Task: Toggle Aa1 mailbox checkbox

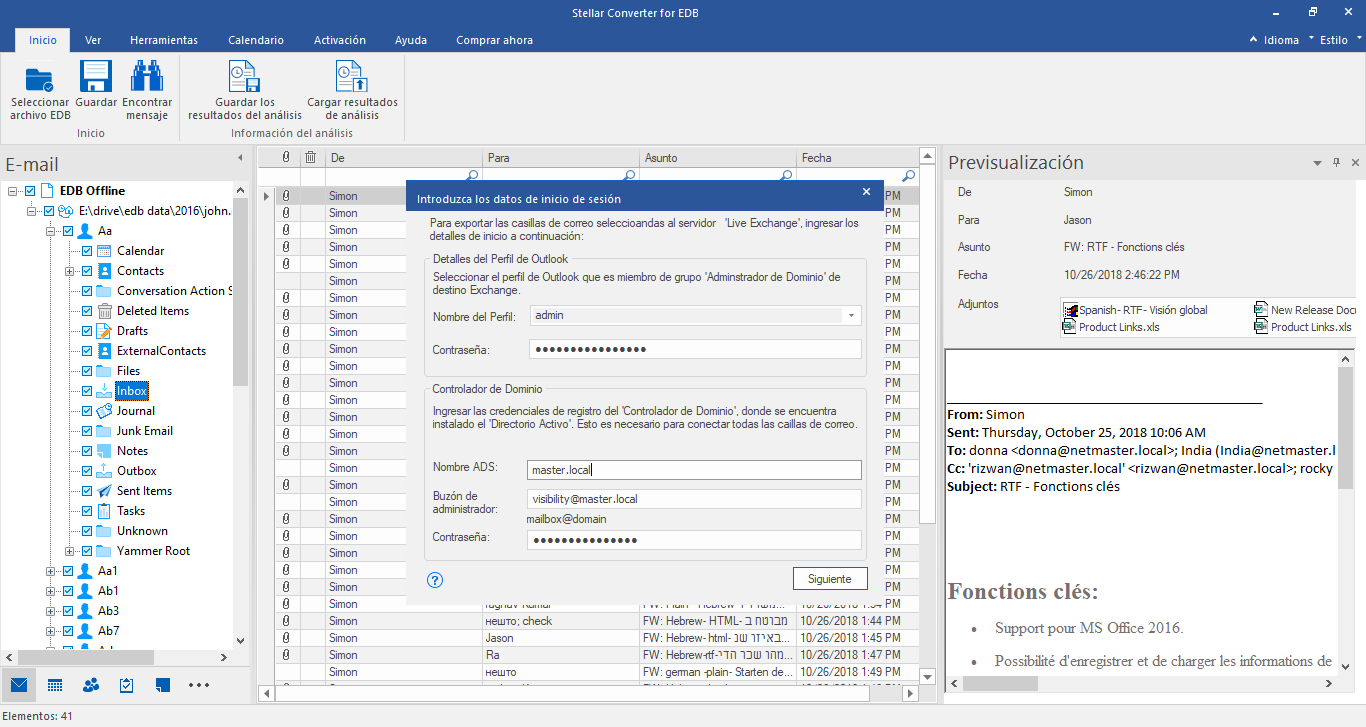Action: click(x=68, y=571)
